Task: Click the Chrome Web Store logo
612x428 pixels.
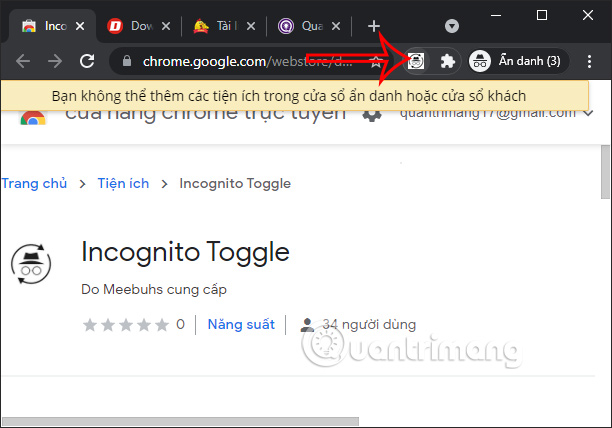Action: point(33,118)
